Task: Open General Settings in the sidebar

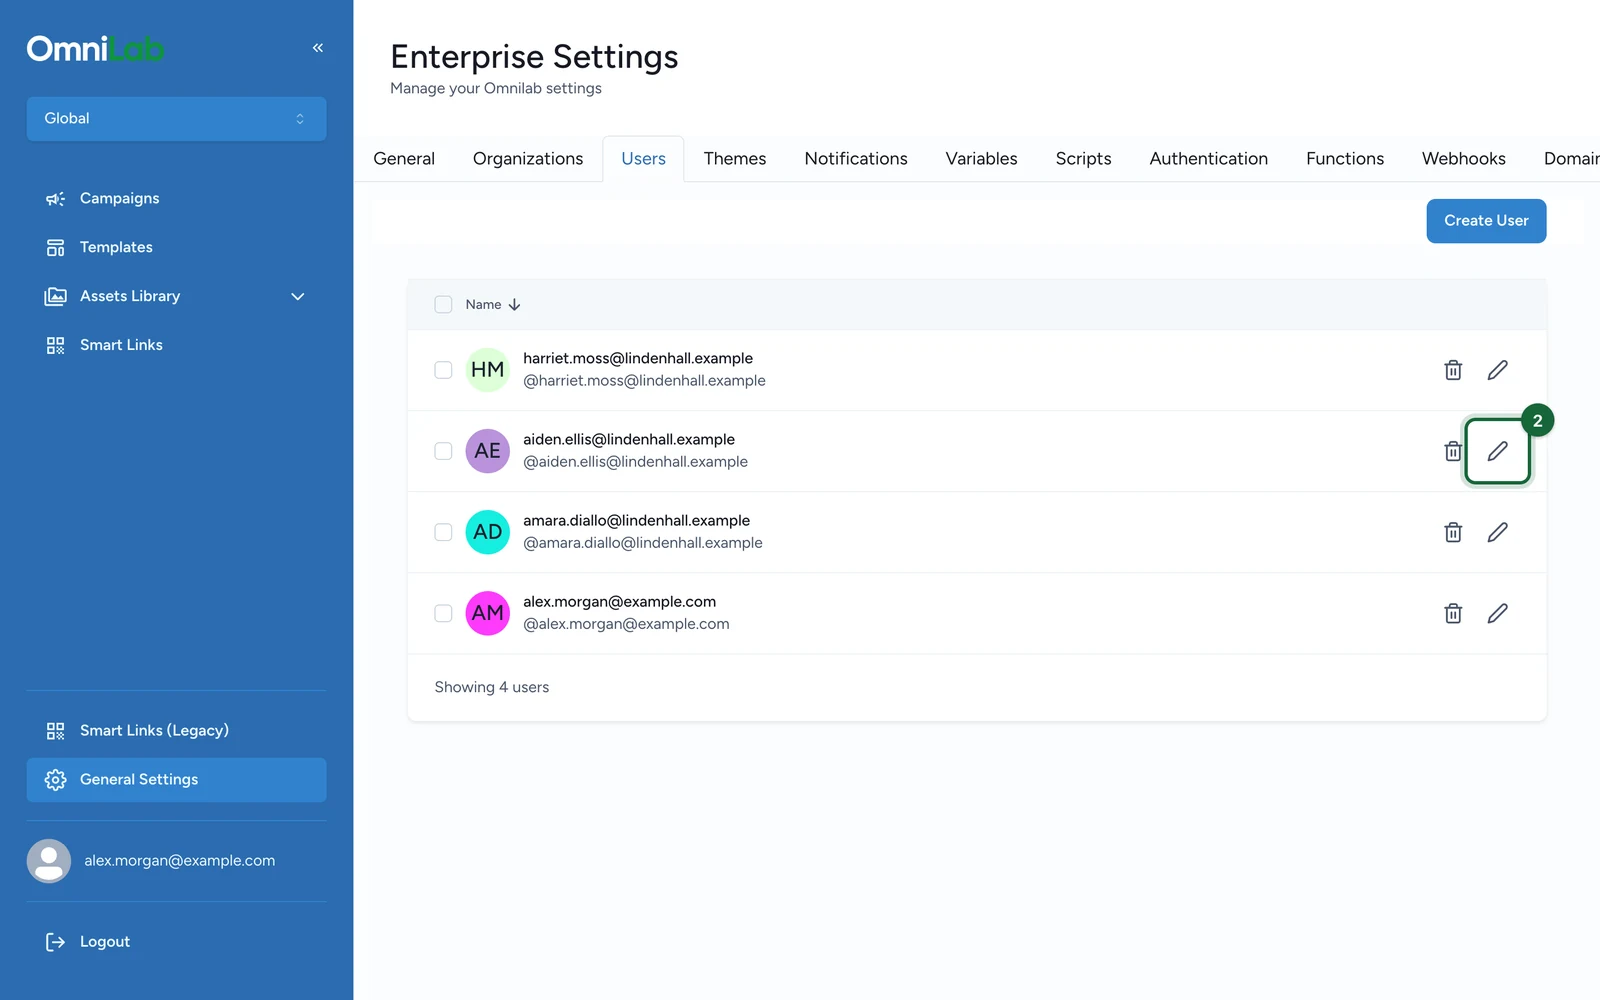Action: tap(176, 780)
